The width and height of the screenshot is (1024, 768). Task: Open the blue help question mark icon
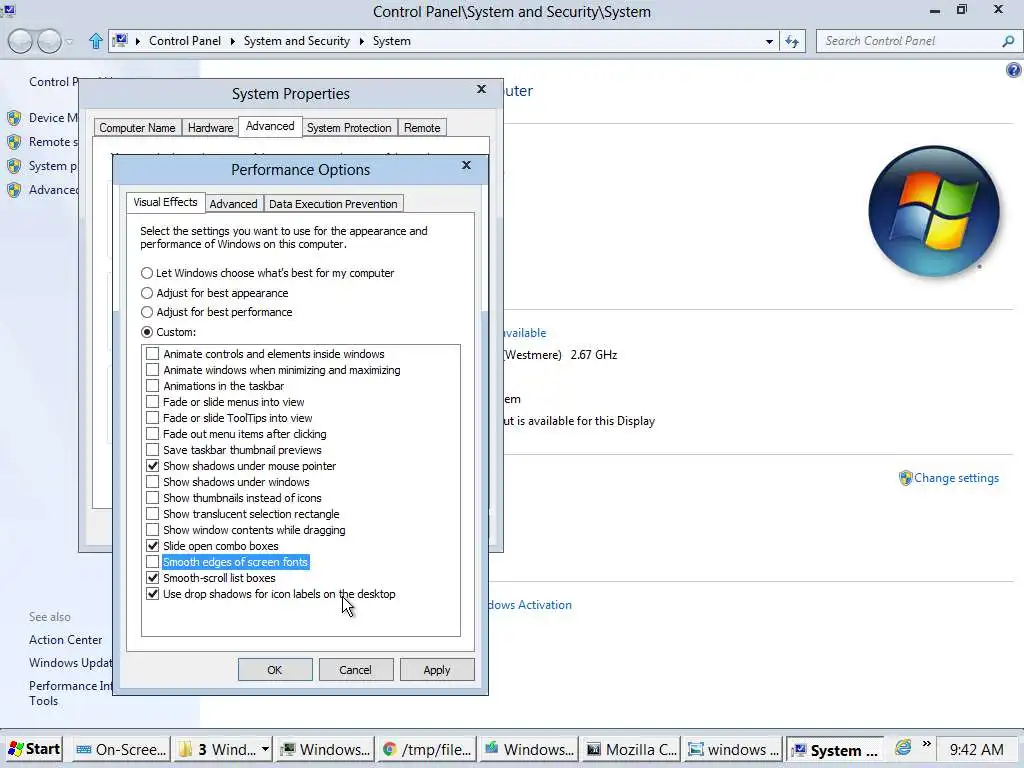[x=1014, y=70]
